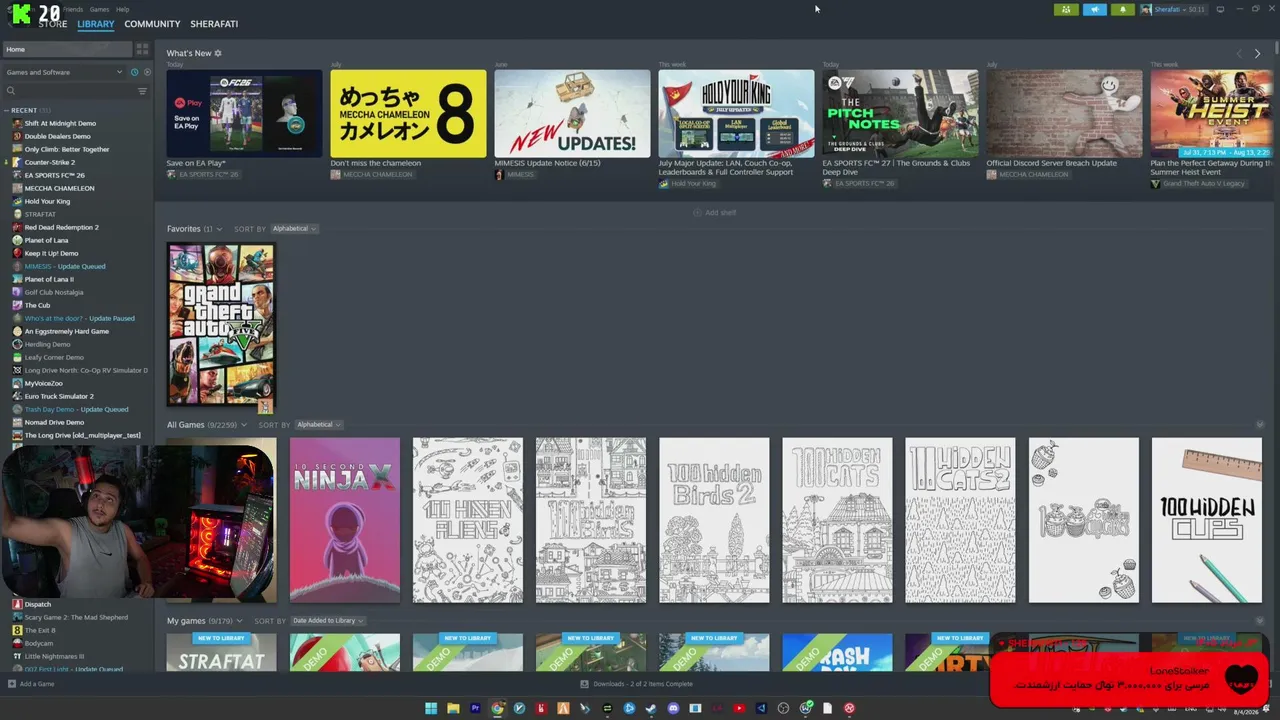1280x720 pixels.
Task: Open the notifications bell icon
Action: [1122, 10]
